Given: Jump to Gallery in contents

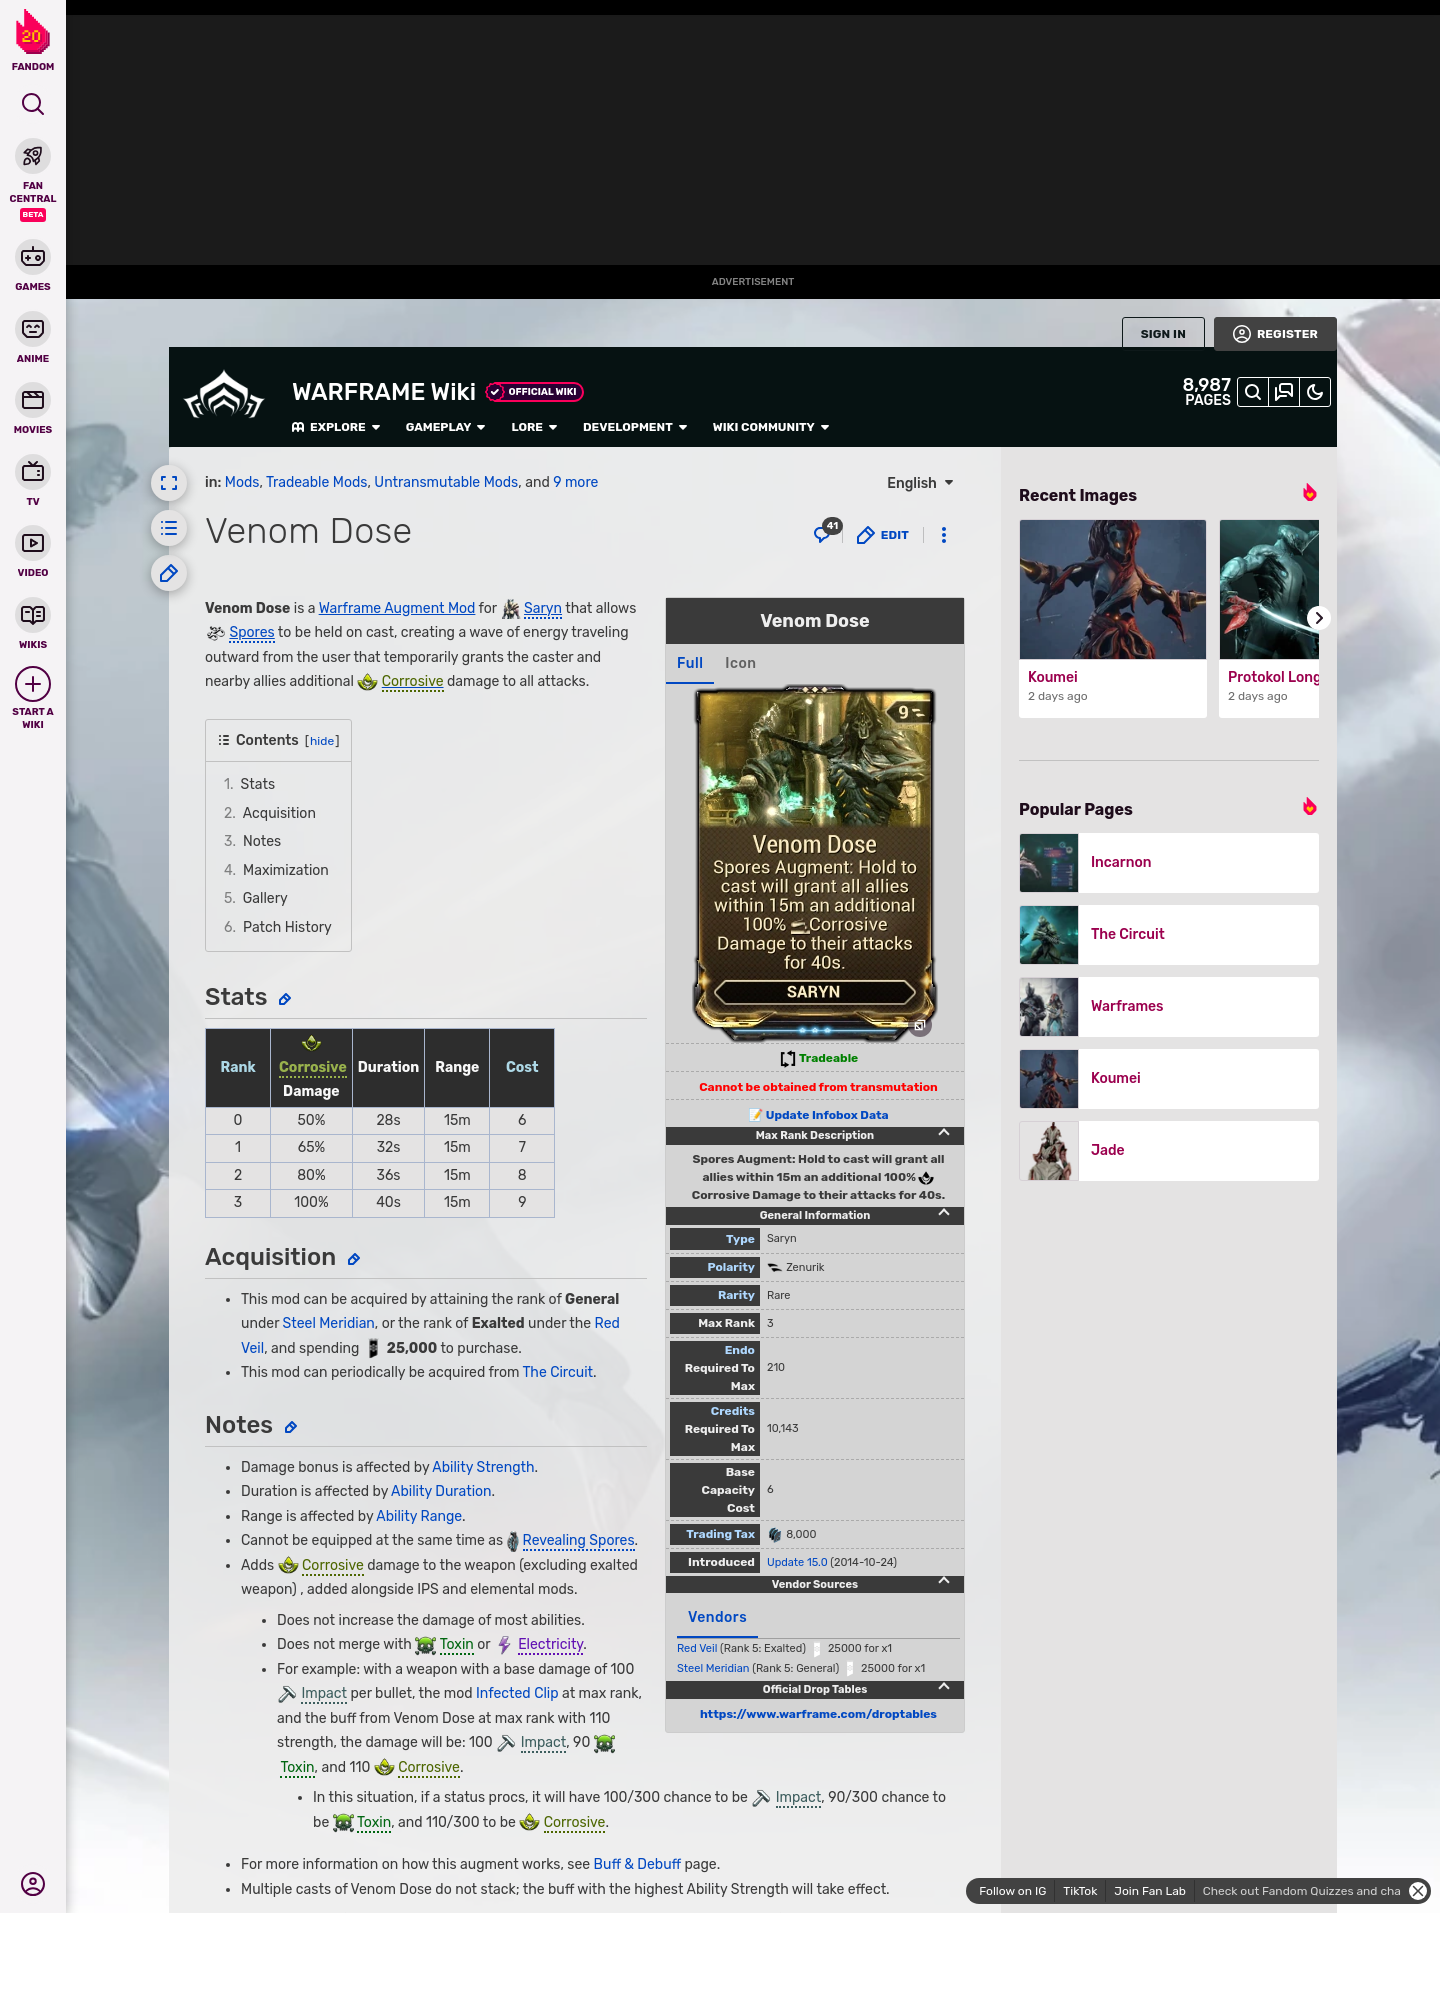Looking at the screenshot, I should [265, 898].
